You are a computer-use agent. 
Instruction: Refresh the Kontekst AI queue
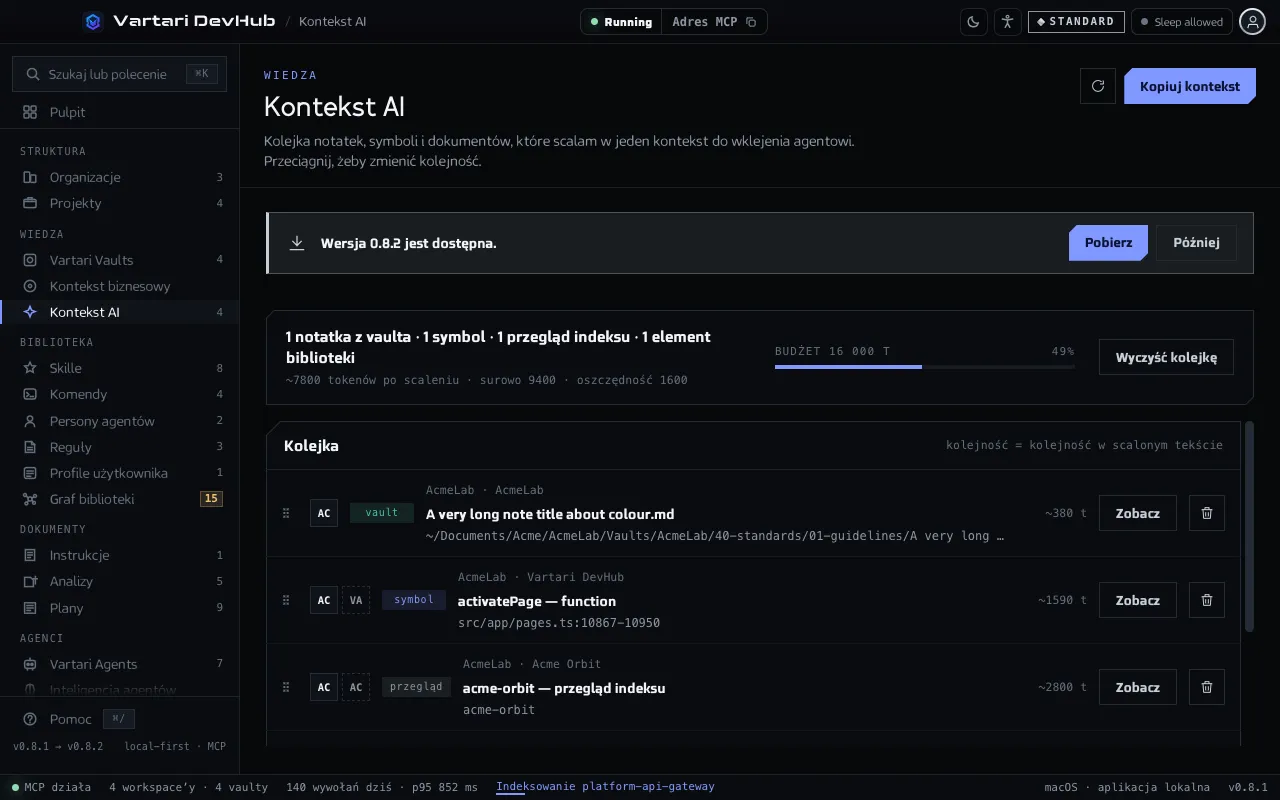tap(1098, 86)
